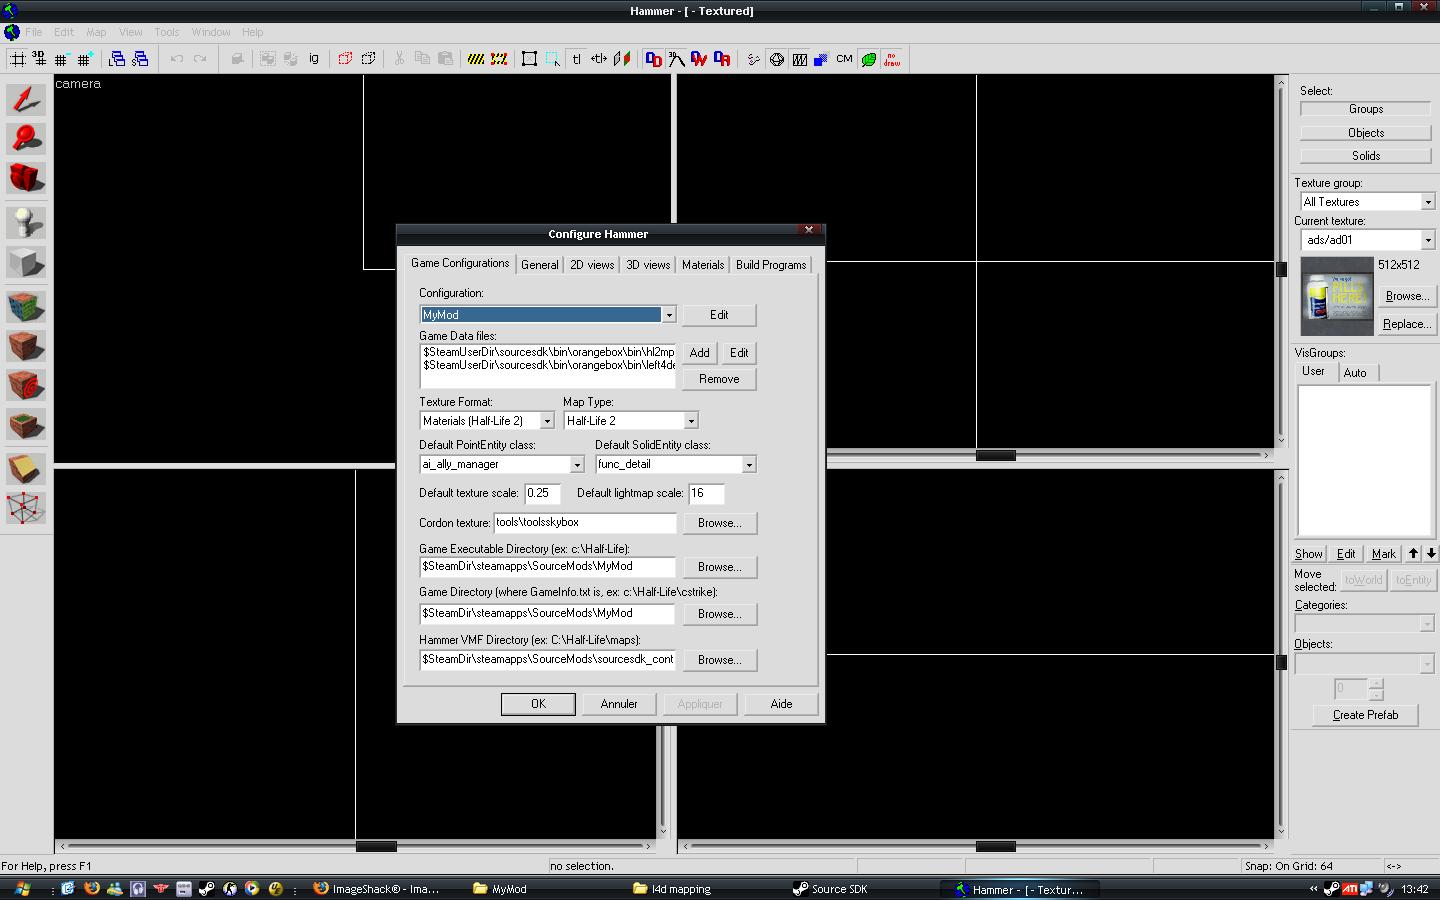Image resolution: width=1440 pixels, height=900 pixels.
Task: Switch to the 3D views tab
Action: point(648,265)
